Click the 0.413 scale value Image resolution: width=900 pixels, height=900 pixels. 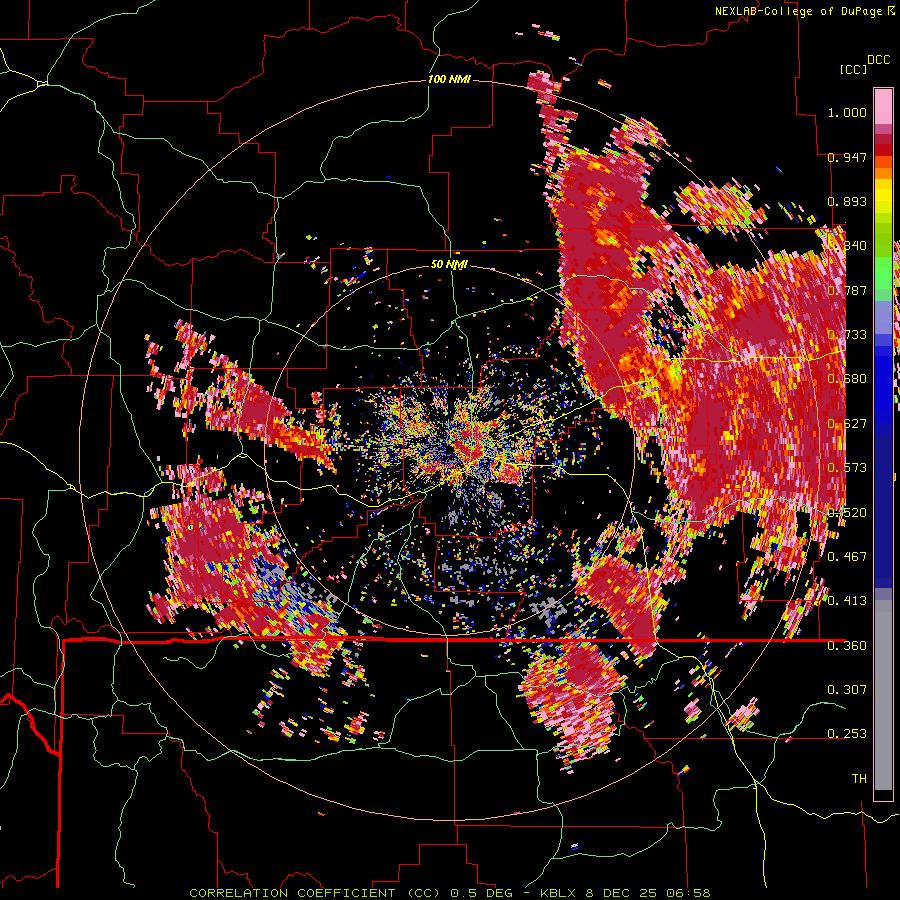847,601
